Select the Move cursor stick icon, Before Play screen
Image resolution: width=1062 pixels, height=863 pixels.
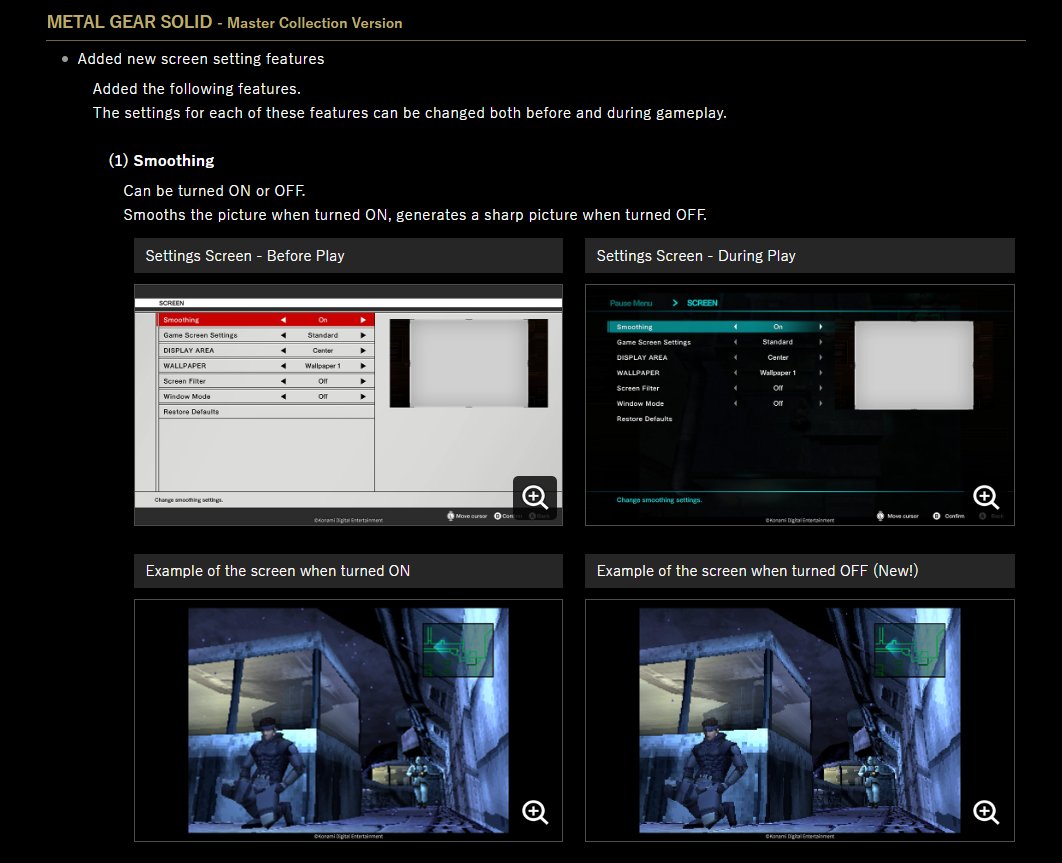(x=450, y=516)
